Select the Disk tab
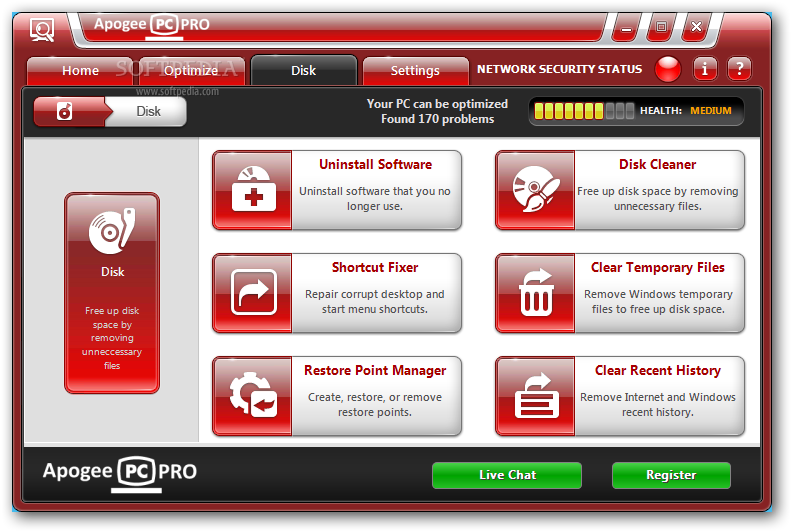The height and width of the screenshot is (532, 792). click(x=303, y=70)
